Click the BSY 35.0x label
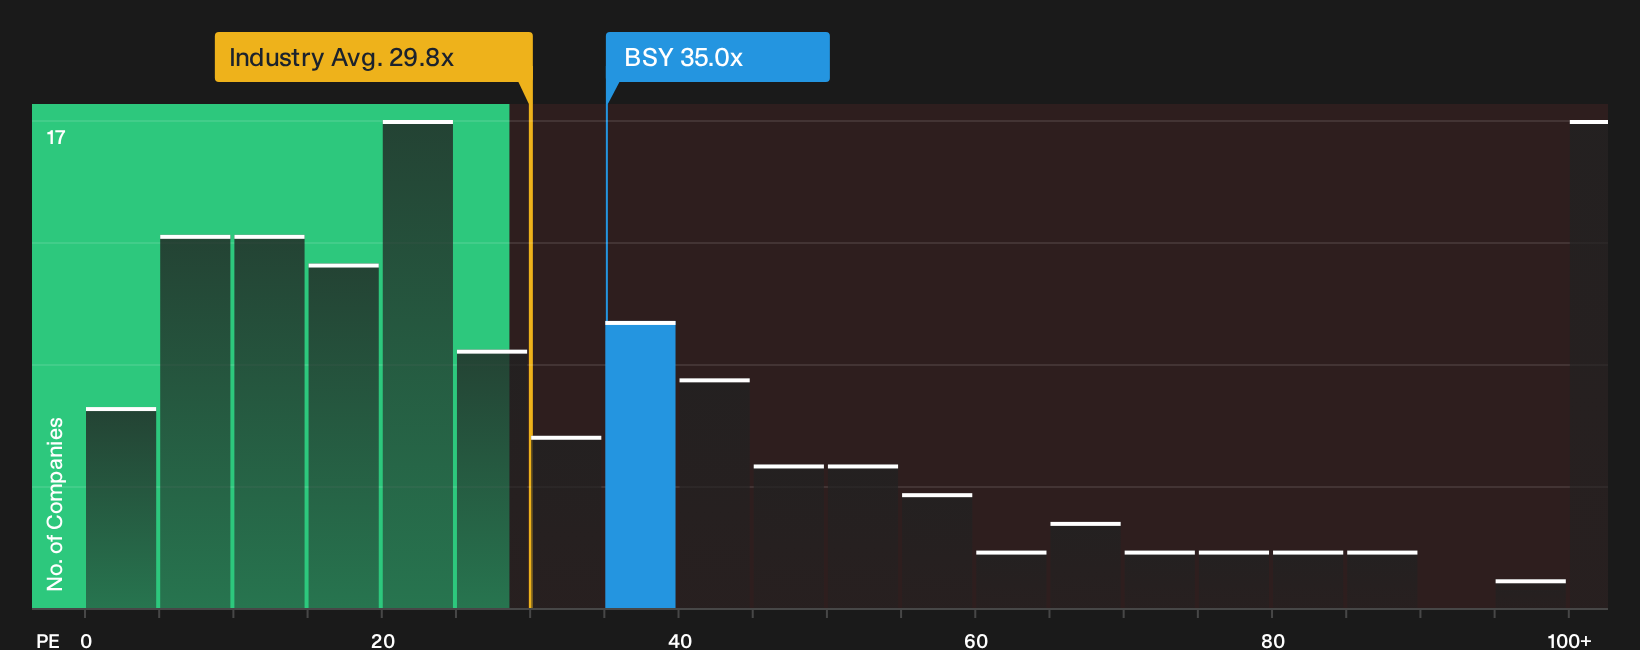The width and height of the screenshot is (1640, 650). [717, 57]
